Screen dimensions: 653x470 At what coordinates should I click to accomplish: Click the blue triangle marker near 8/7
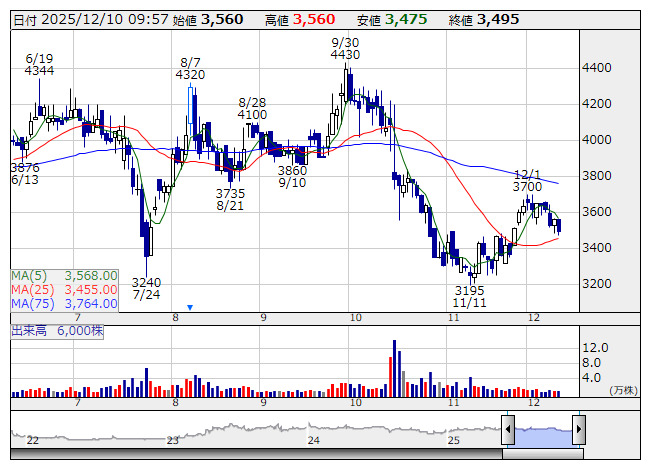coord(190,308)
